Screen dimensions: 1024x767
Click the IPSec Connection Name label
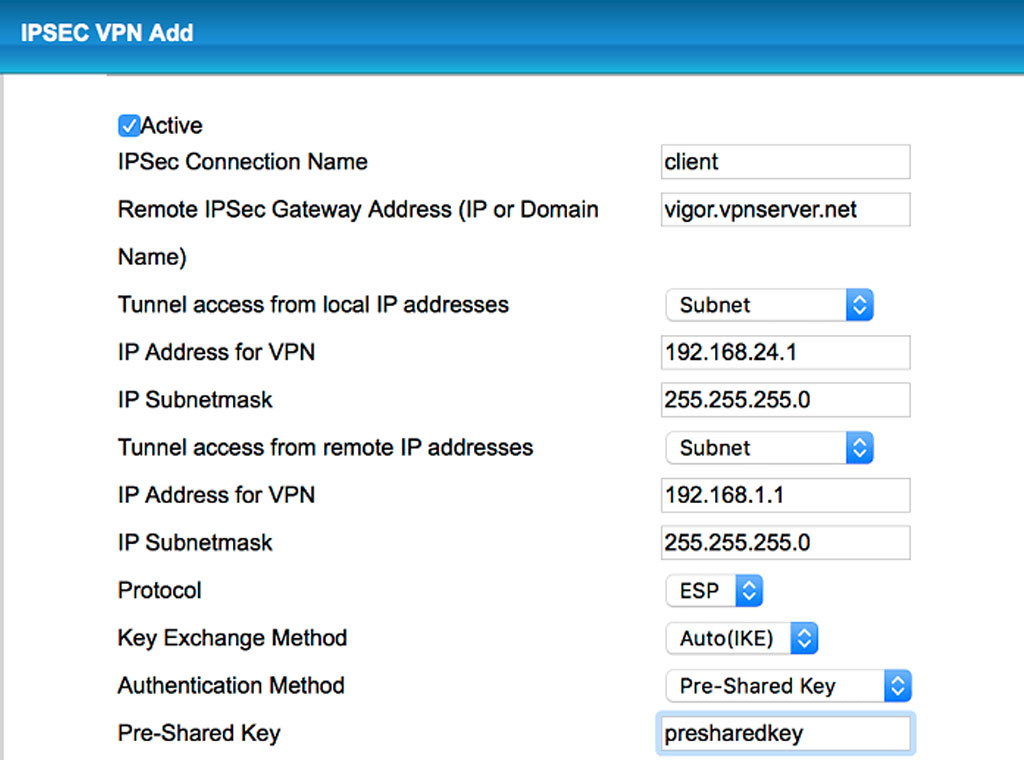242,162
